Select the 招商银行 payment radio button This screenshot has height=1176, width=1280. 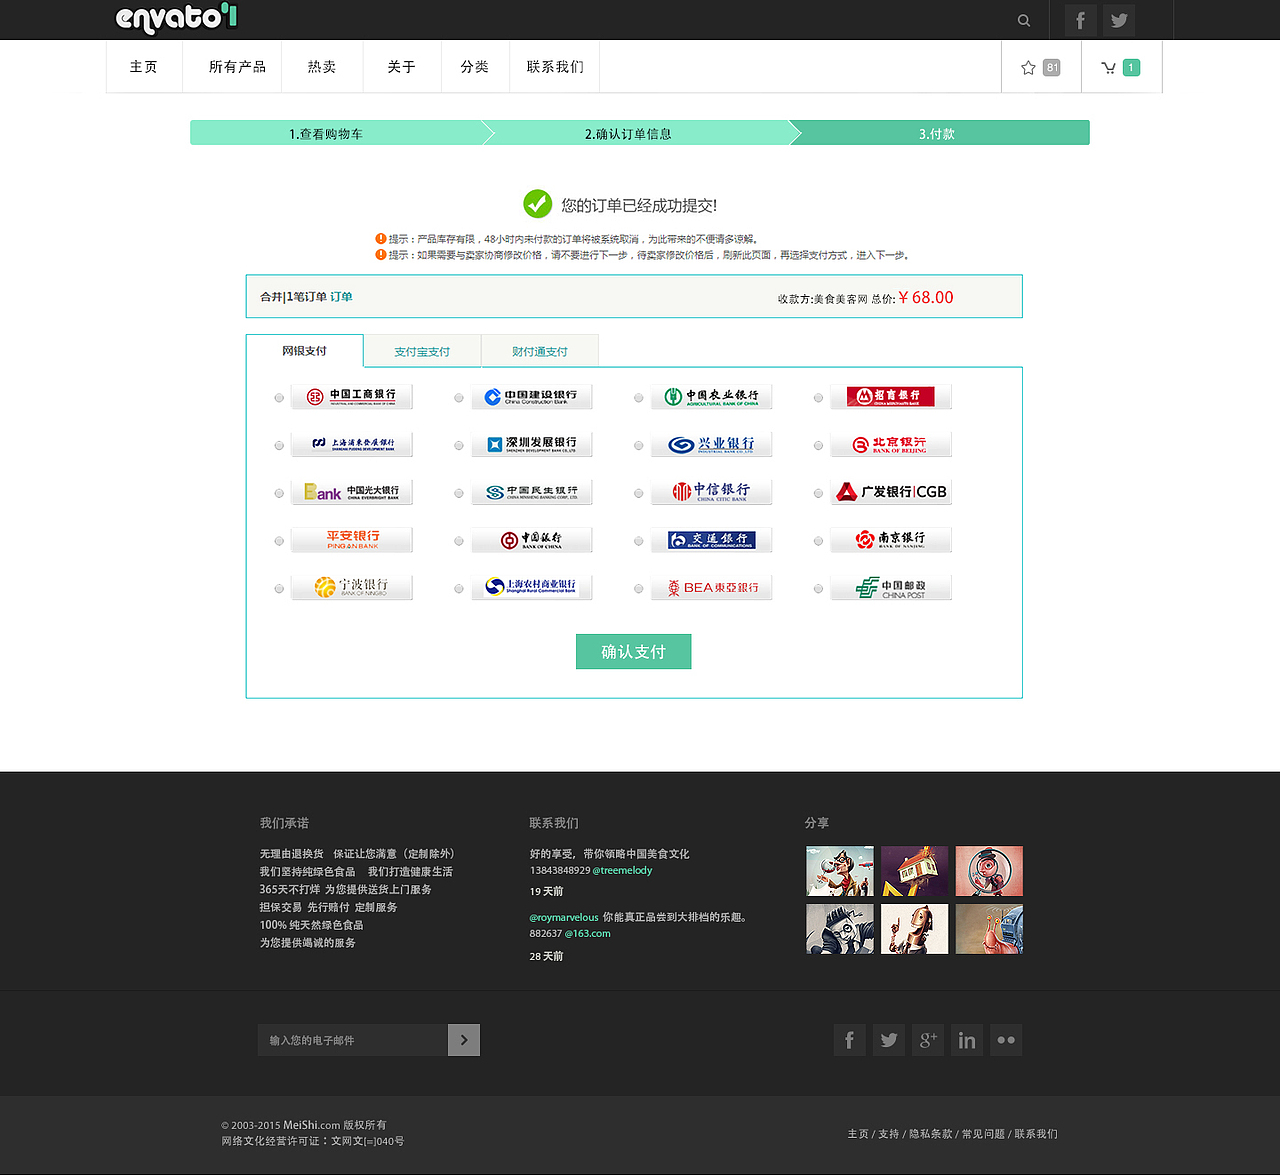point(818,396)
